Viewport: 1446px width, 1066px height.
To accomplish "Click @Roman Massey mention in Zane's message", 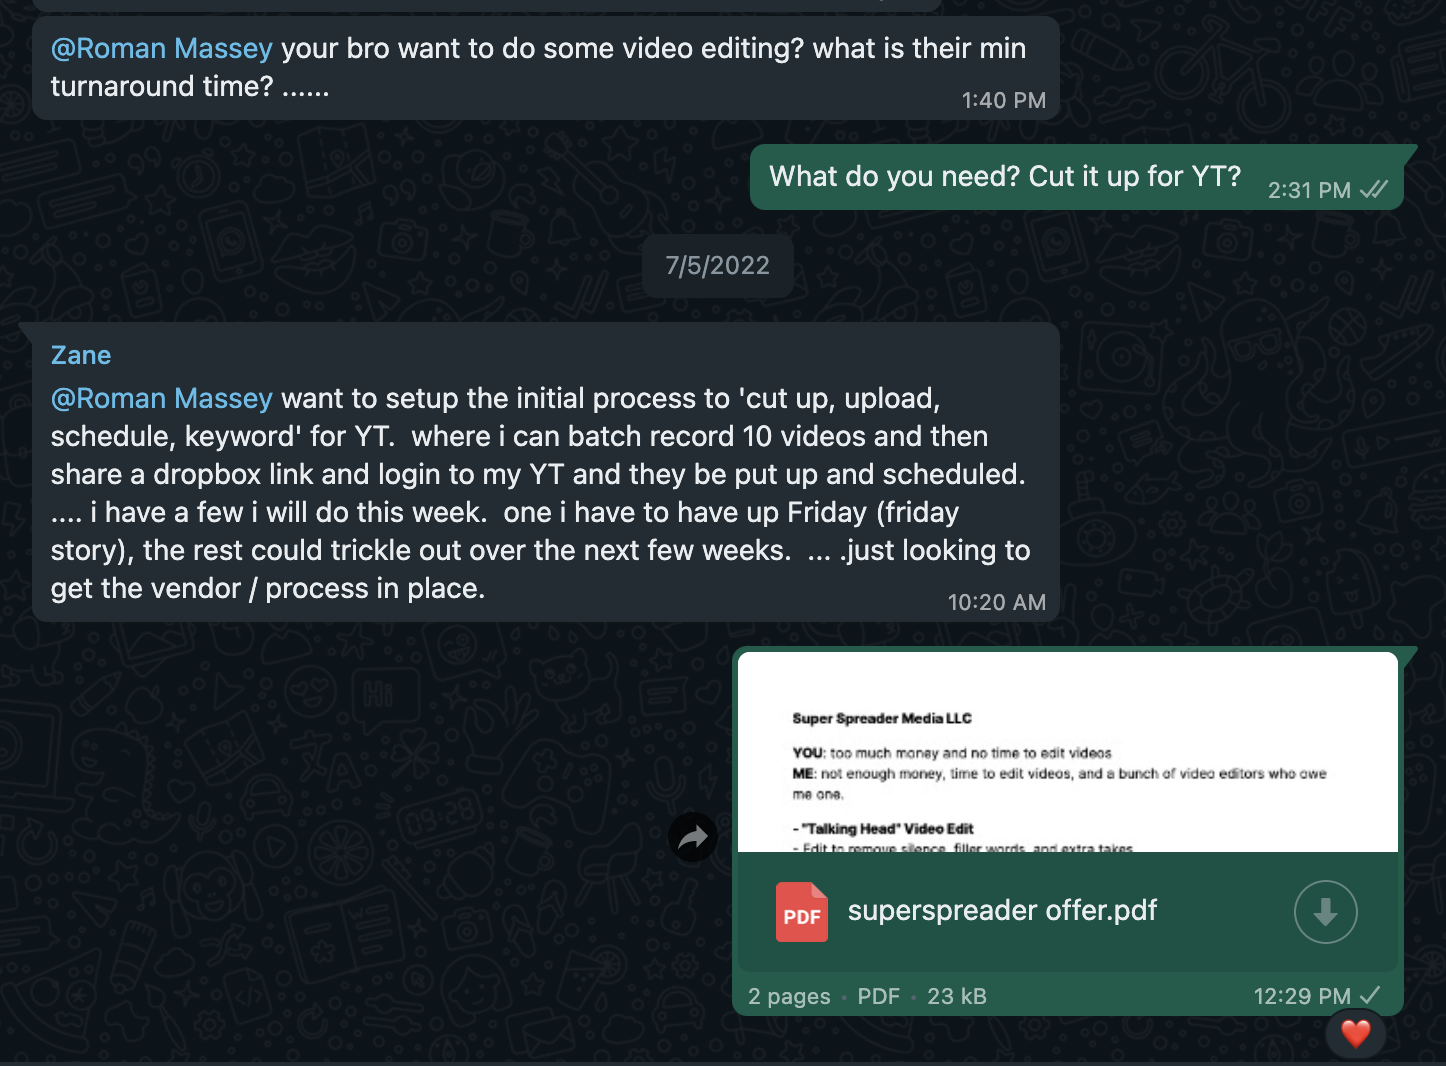I will click(162, 398).
